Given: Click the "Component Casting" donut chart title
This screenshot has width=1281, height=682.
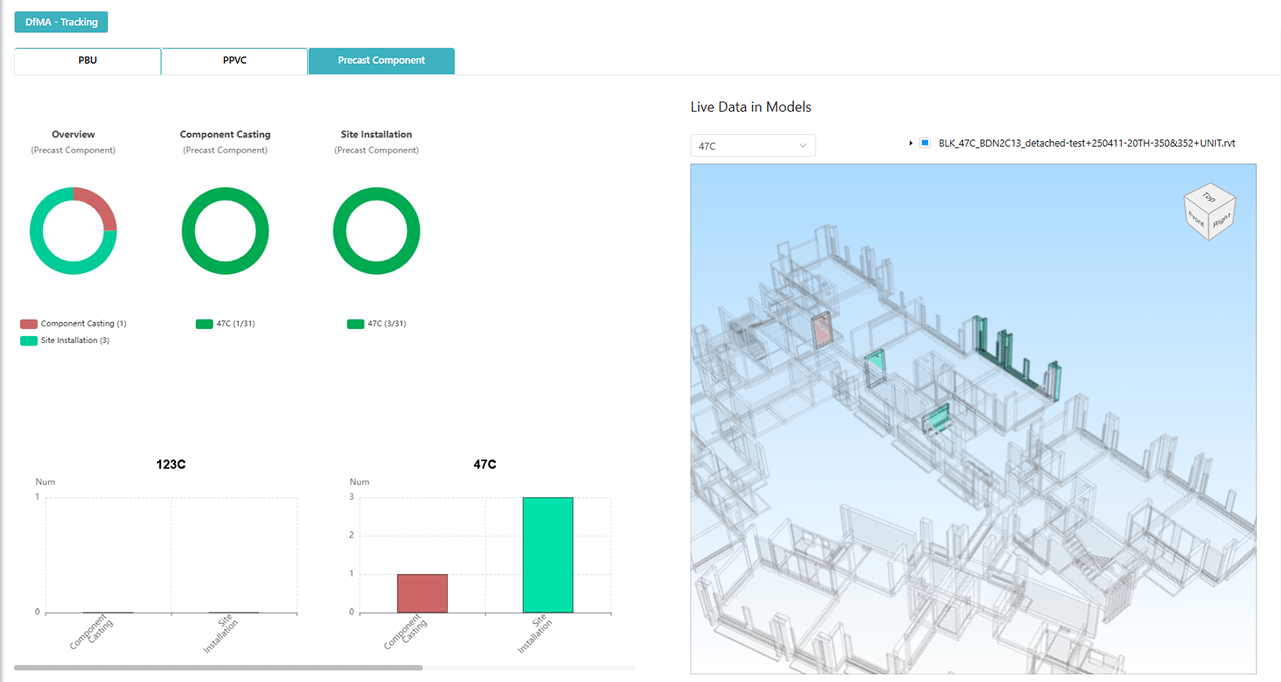Looking at the screenshot, I should pos(225,134).
